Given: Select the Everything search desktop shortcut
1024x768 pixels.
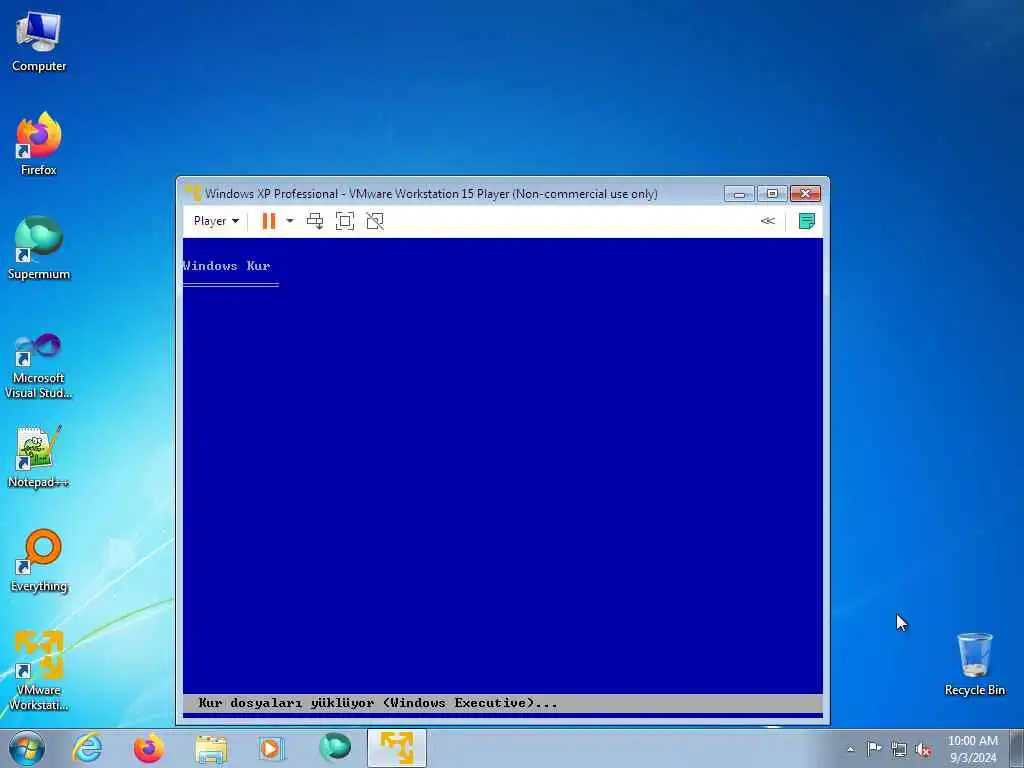Looking at the screenshot, I should (x=39, y=560).
